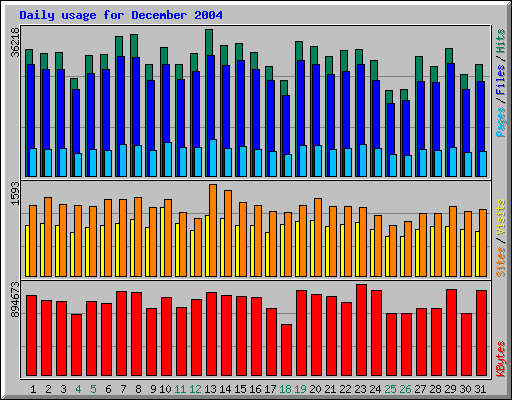Click day label 30 on x-axis
This screenshot has width=512, height=400.
click(465, 389)
